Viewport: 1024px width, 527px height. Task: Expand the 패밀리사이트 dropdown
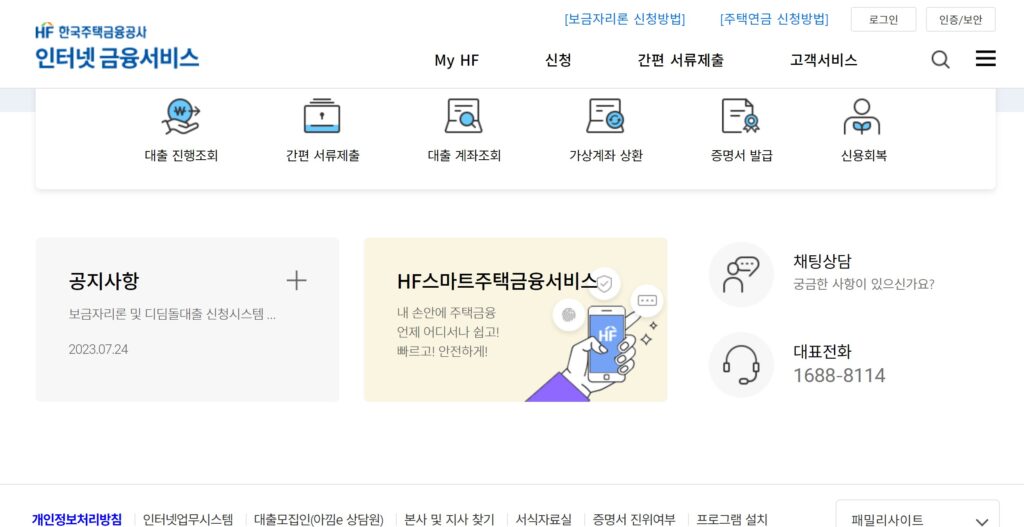click(x=918, y=520)
